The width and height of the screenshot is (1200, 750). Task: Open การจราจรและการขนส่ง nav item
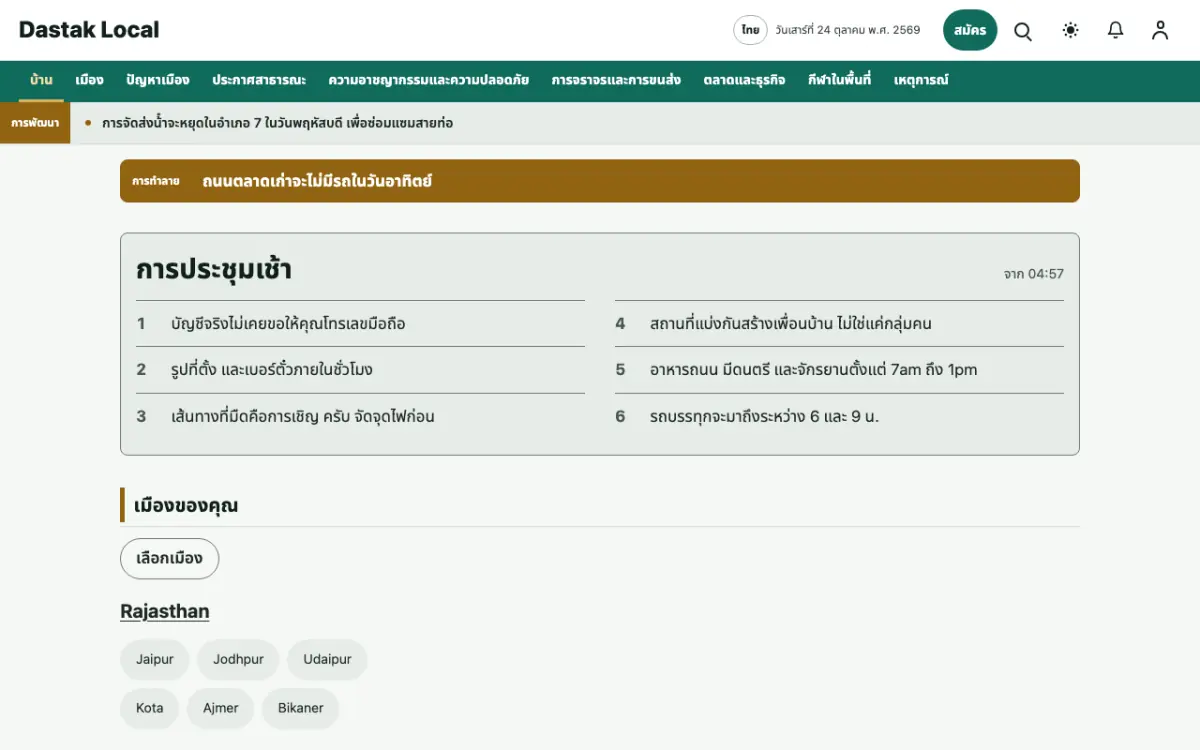pyautogui.click(x=616, y=80)
